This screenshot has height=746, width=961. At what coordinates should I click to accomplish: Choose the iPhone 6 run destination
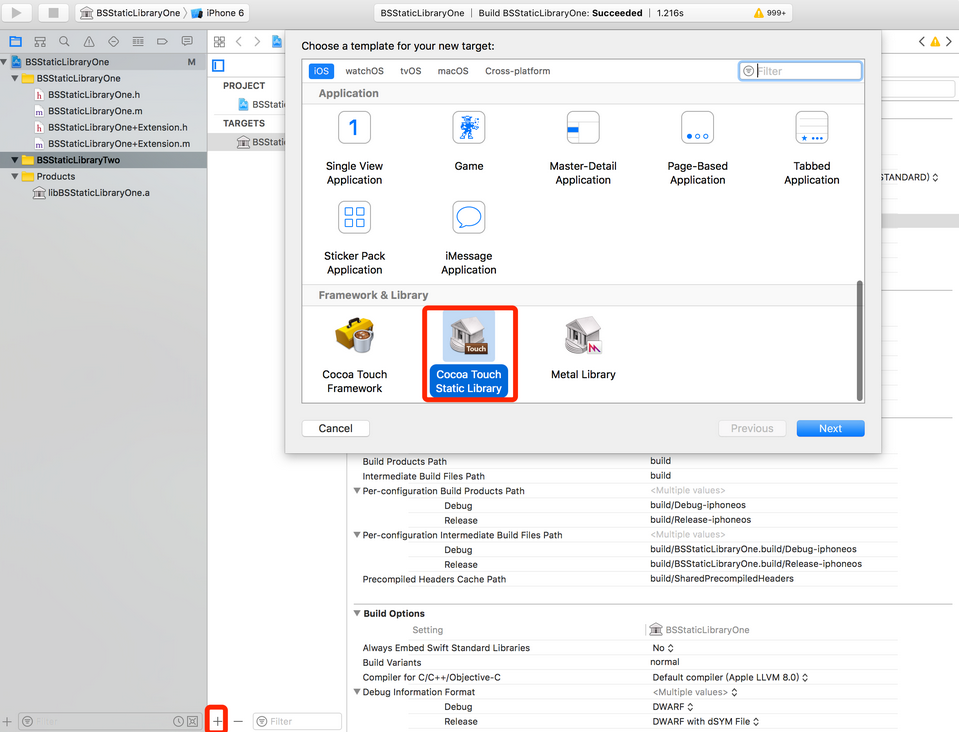coord(218,13)
